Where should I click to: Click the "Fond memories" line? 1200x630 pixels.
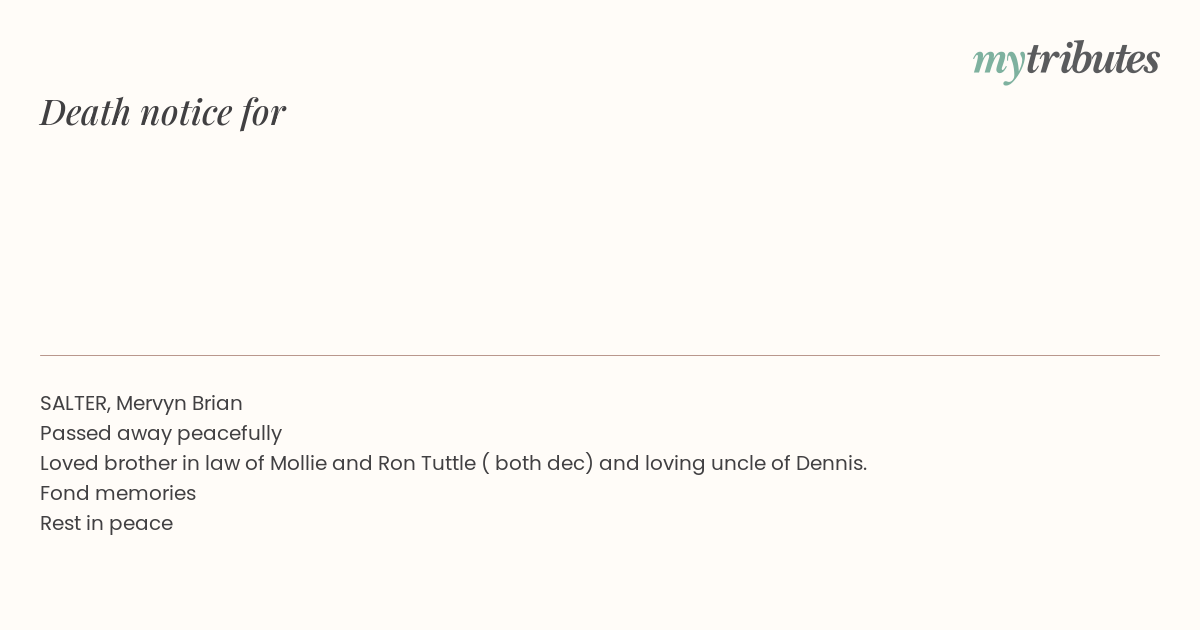pyautogui.click(x=118, y=494)
